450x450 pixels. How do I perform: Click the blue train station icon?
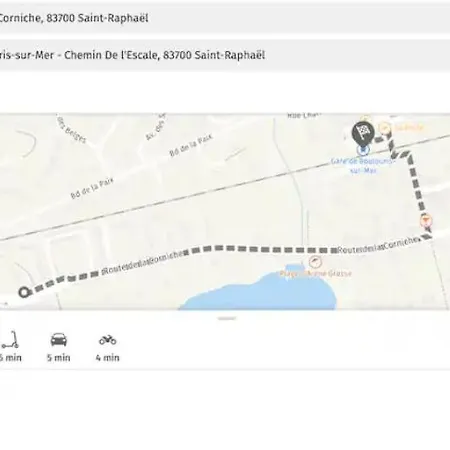pos(363,150)
